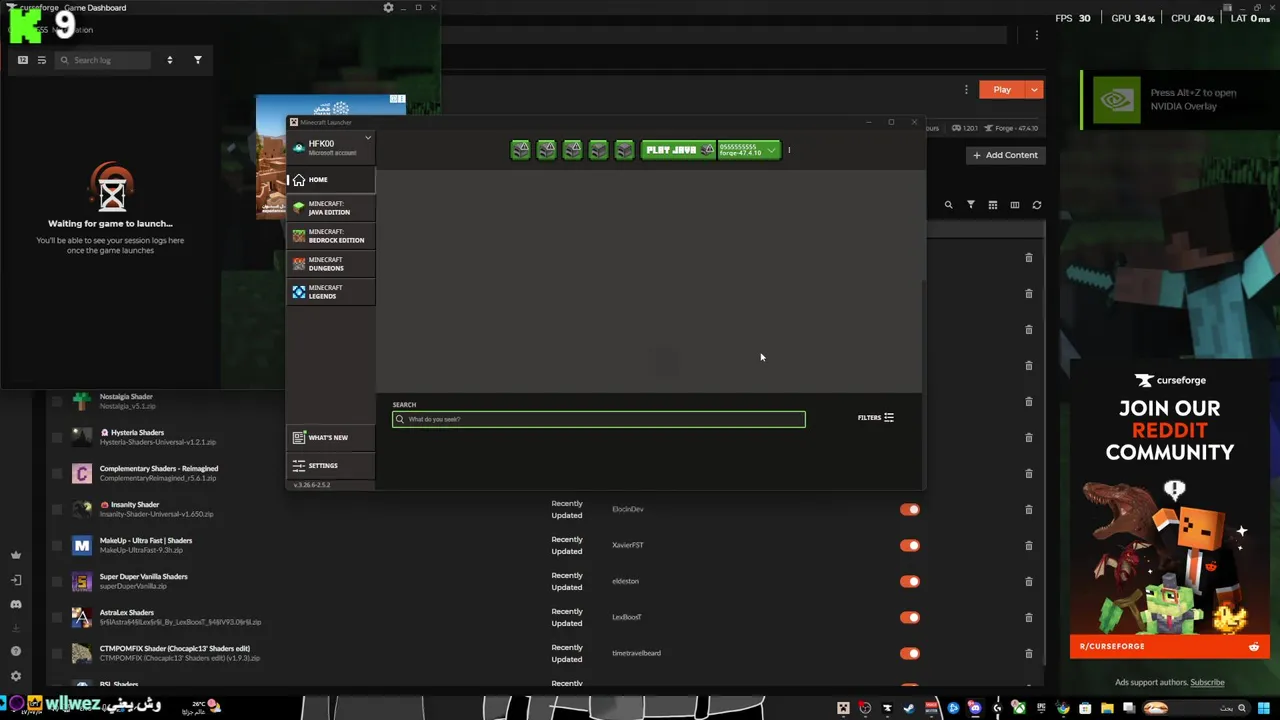Open Discord icon in CurseForge sidebar
Image resolution: width=1280 pixels, height=720 pixels.
pos(16,605)
